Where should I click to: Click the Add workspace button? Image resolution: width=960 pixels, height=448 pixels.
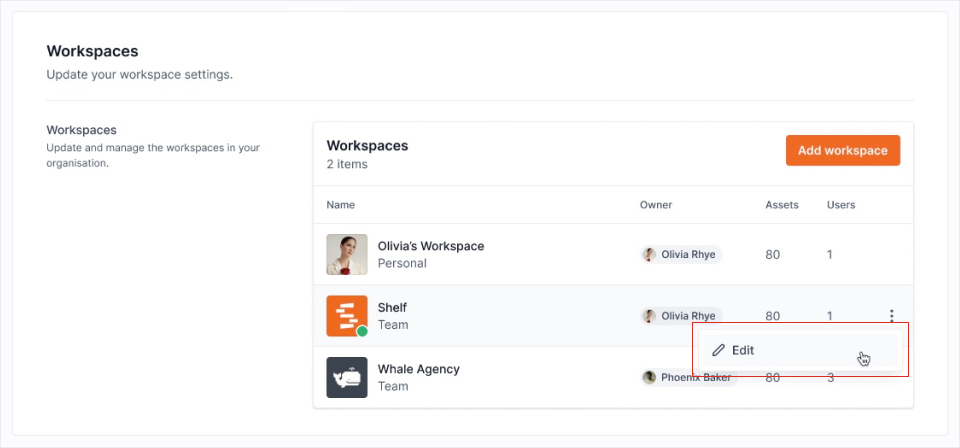point(843,151)
